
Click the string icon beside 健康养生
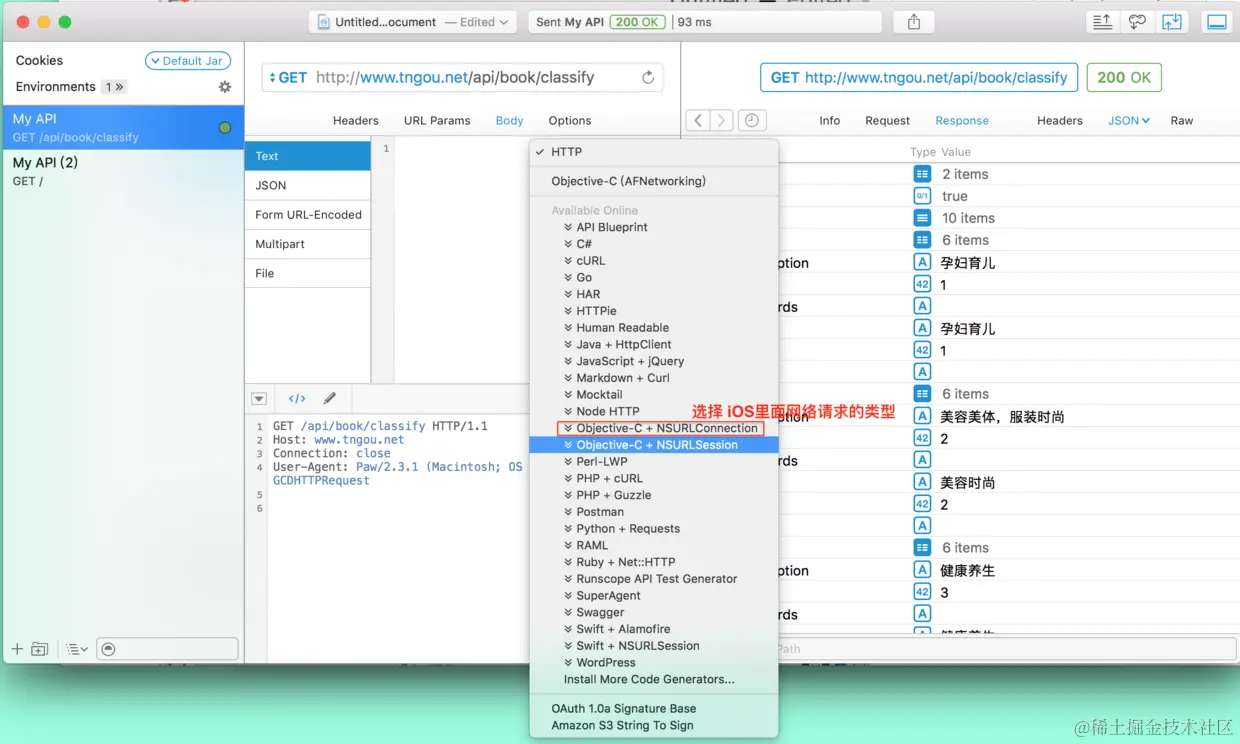[x=922, y=570]
